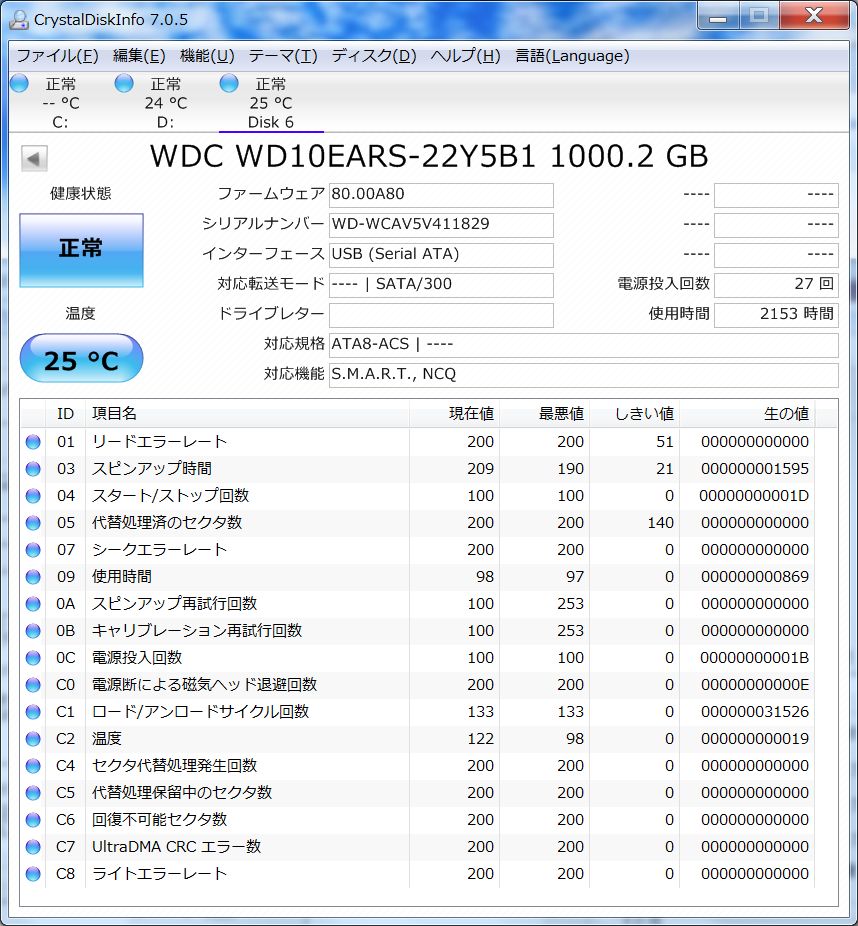
Task: Open the 機能(U) menu
Action: coord(207,56)
